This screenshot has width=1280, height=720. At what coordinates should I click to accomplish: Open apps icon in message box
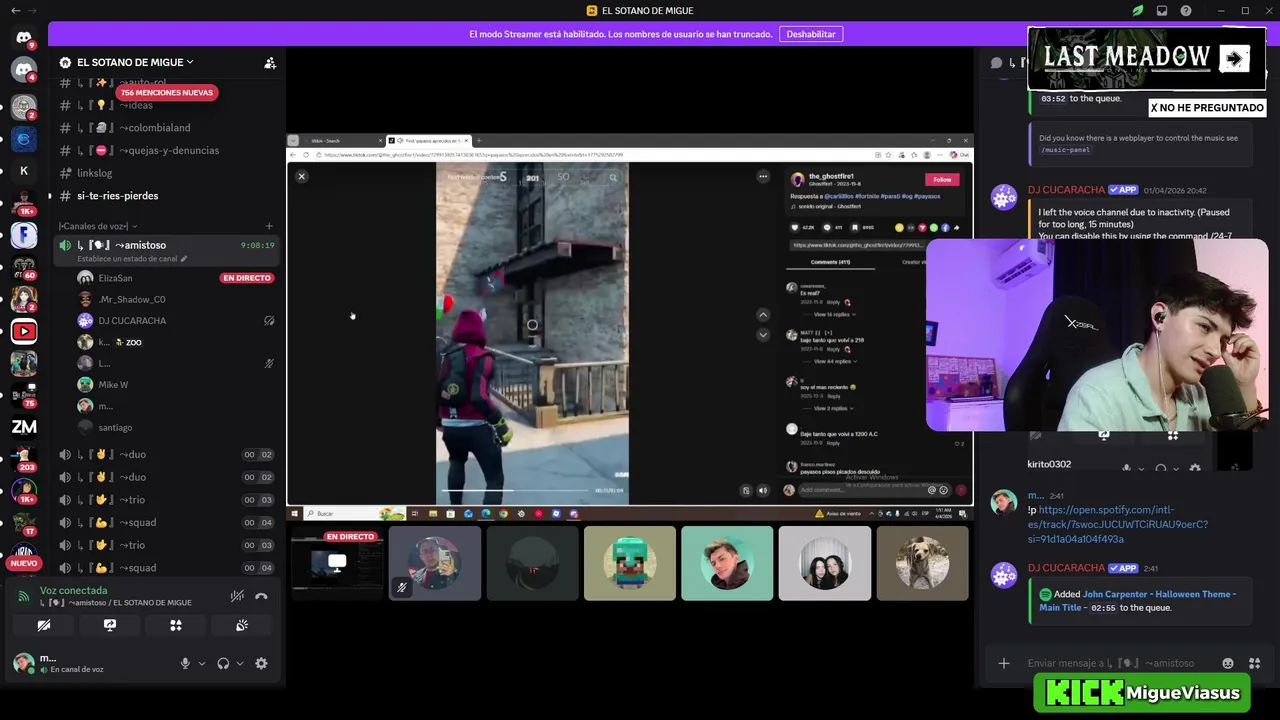(1255, 663)
